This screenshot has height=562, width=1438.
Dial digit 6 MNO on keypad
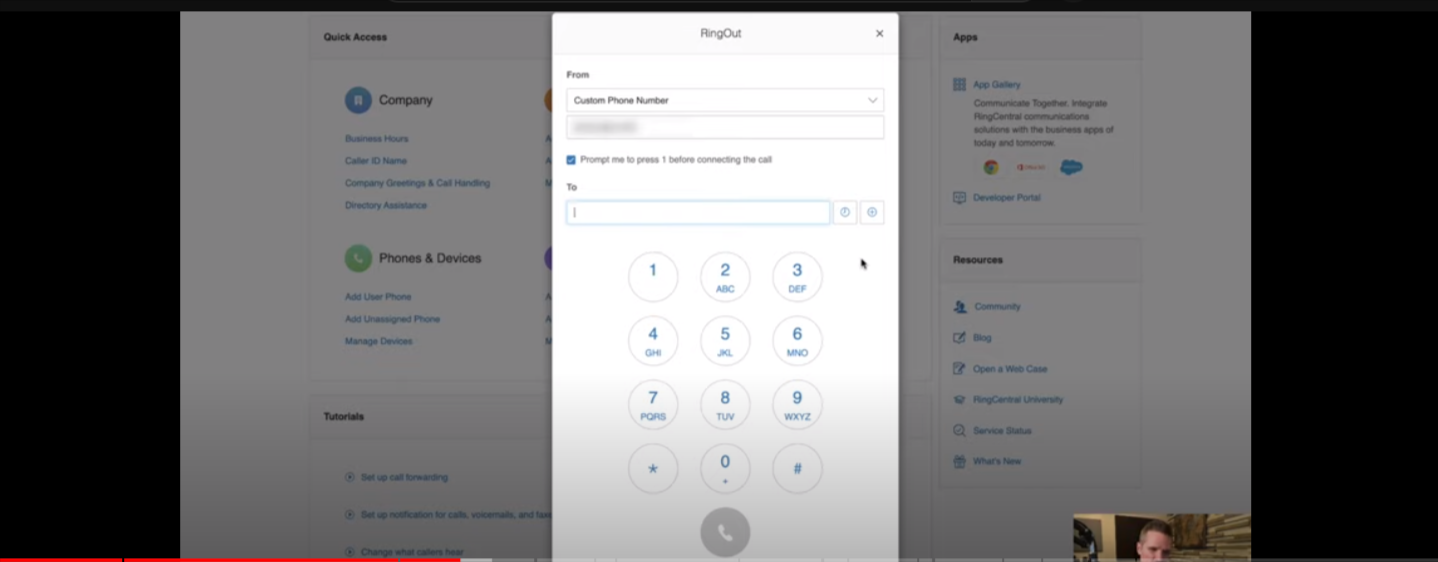[797, 341]
